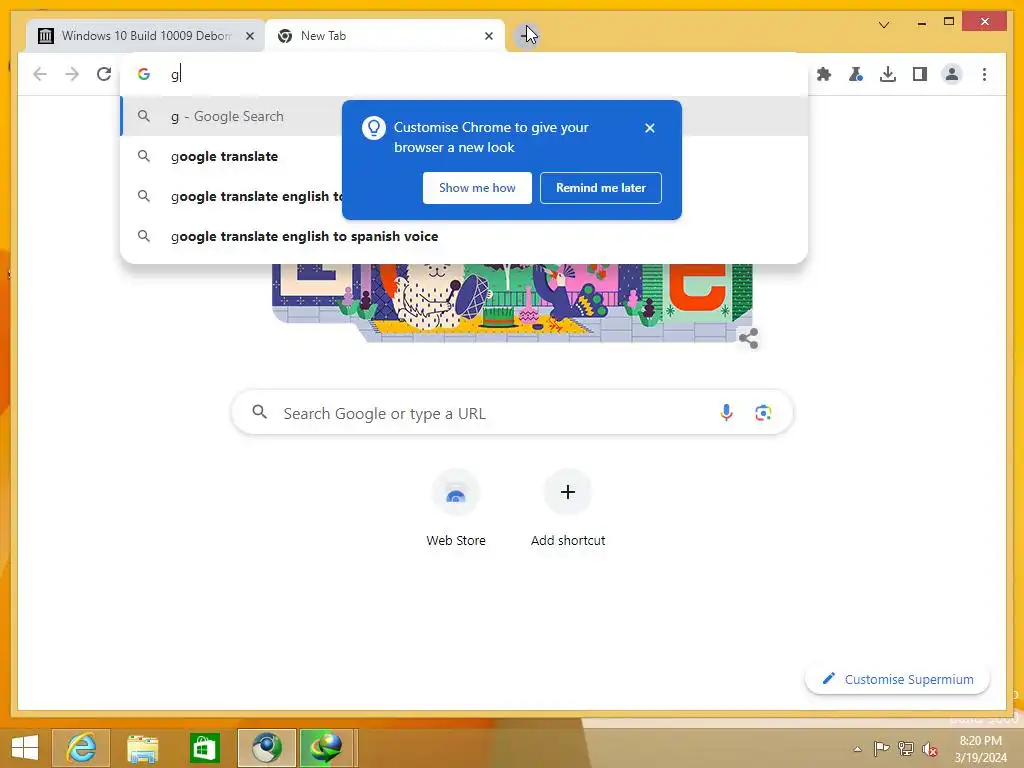Select the New Tab tab
This screenshot has height=768, width=1024.
click(x=385, y=36)
